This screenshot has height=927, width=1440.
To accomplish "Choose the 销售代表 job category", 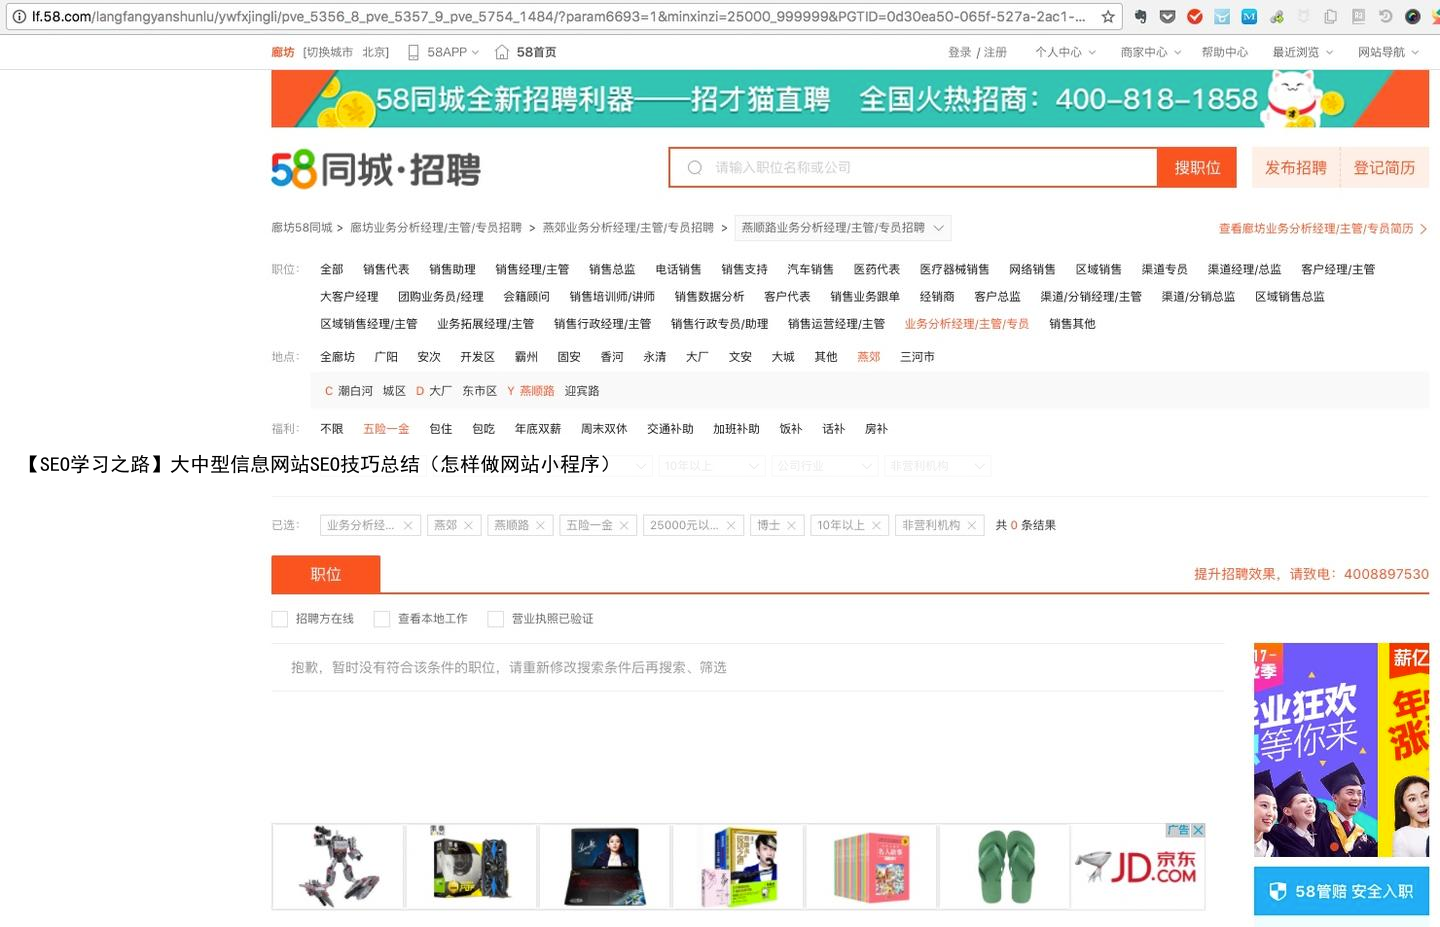I will (x=386, y=269).
